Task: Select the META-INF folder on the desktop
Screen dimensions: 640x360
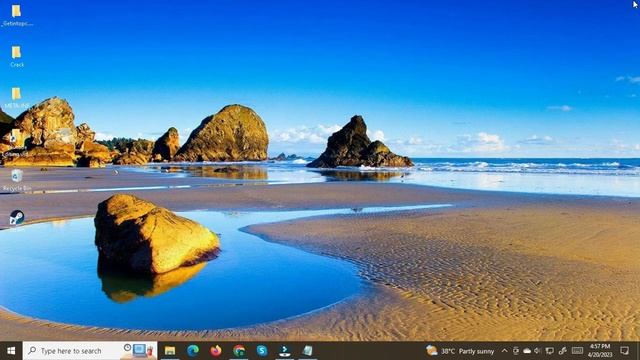Action: pyautogui.click(x=17, y=98)
